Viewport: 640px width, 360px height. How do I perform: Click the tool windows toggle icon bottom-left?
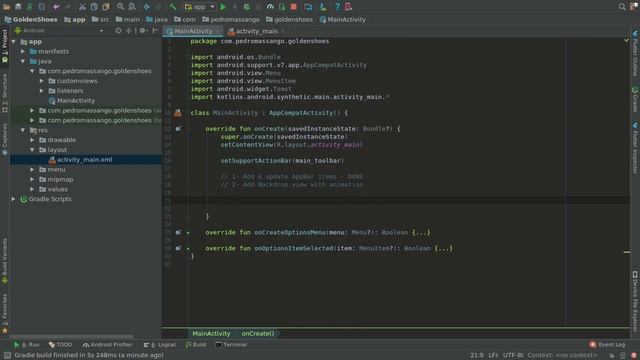(x=7, y=355)
